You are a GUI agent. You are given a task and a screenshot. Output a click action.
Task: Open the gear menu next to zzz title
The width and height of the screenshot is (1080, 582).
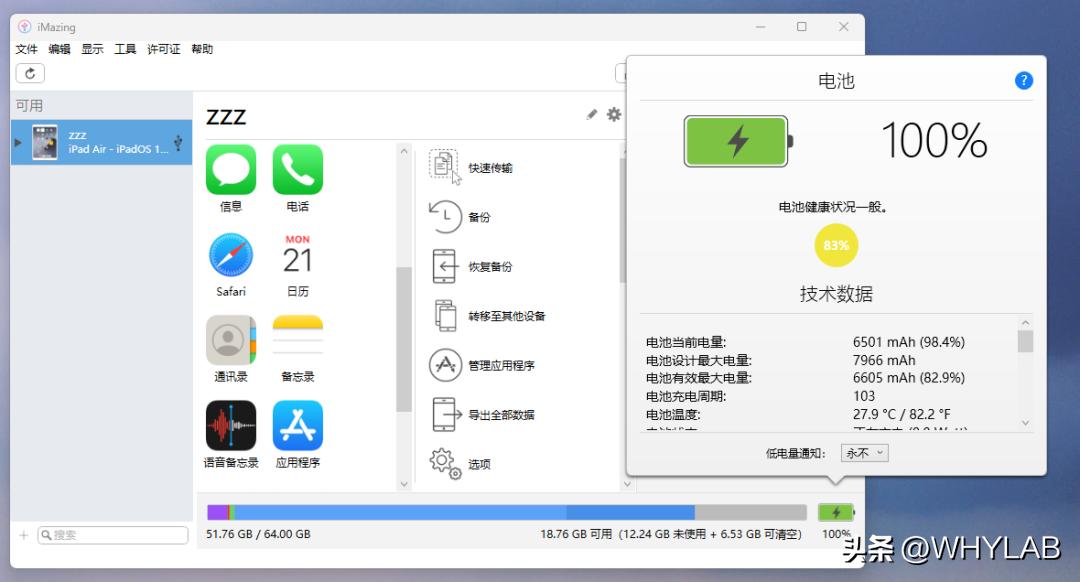click(x=613, y=115)
